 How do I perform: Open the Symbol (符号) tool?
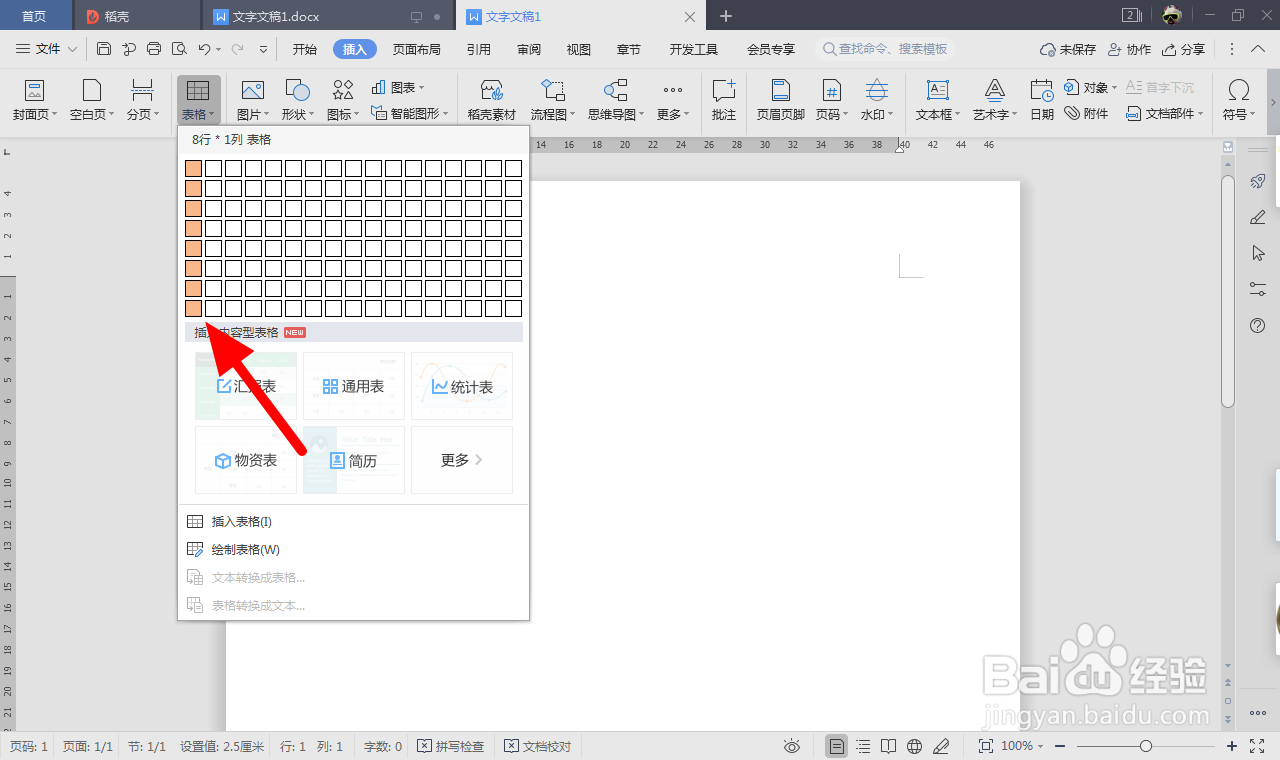coord(1238,101)
